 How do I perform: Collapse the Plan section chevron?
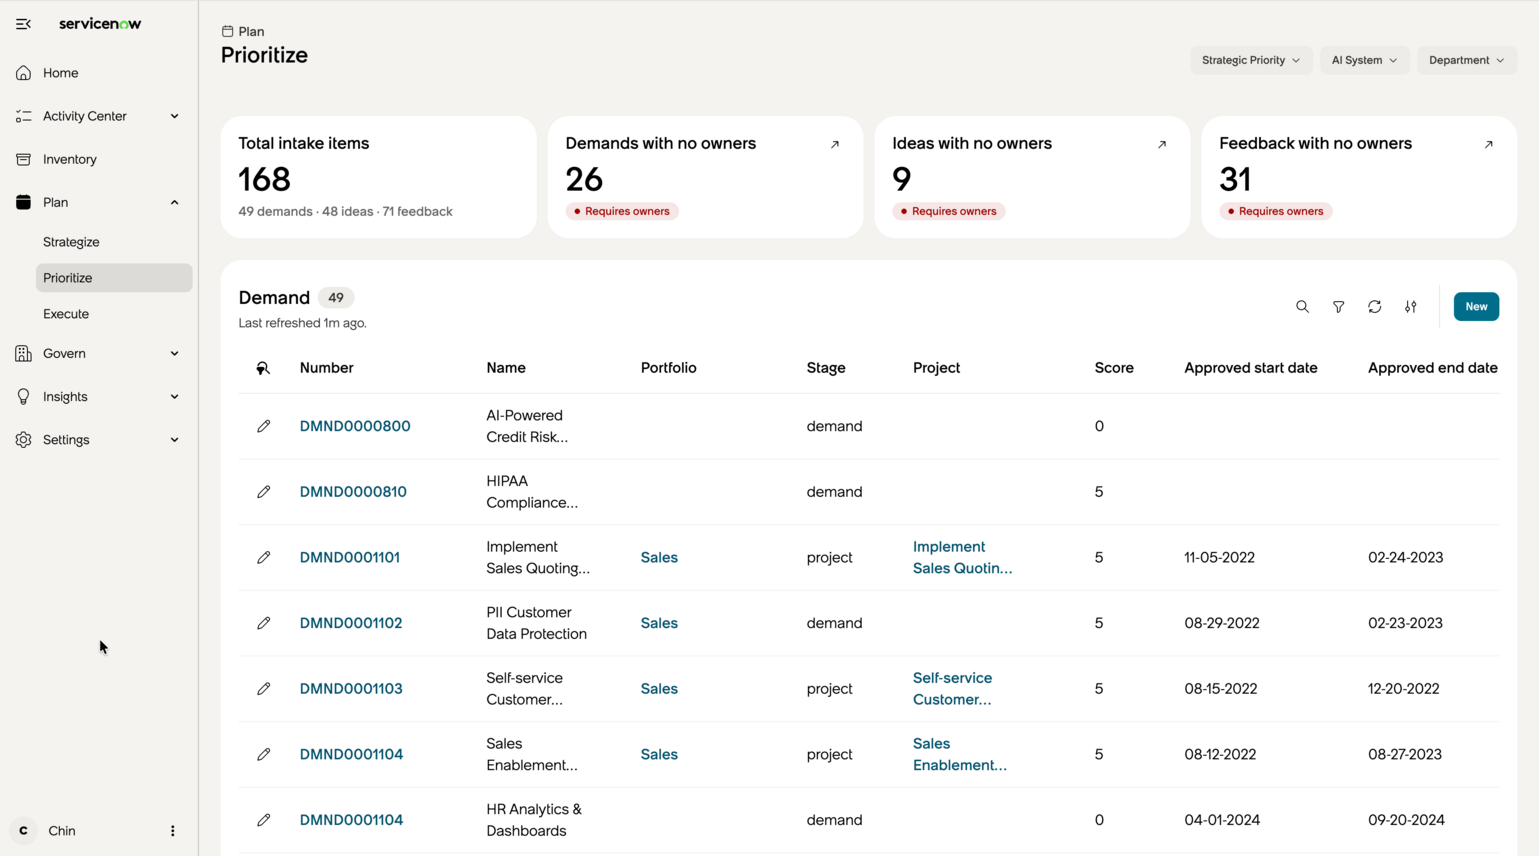(x=174, y=202)
